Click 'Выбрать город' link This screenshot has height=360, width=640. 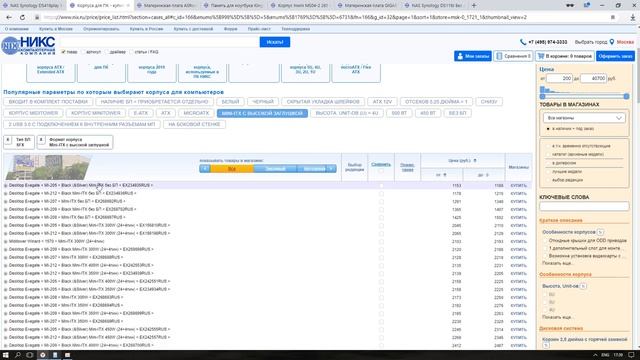tap(591, 42)
